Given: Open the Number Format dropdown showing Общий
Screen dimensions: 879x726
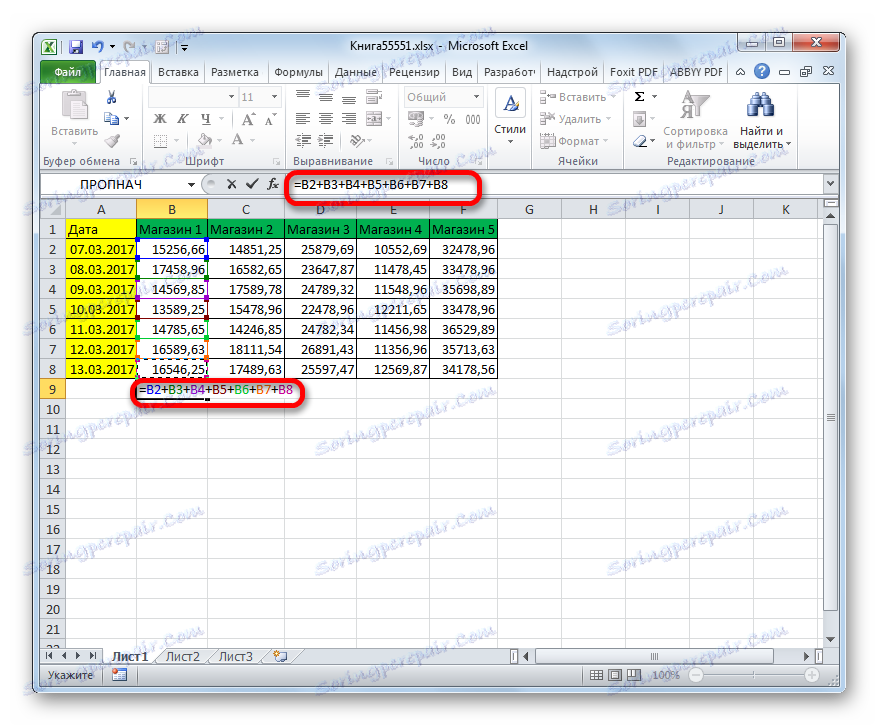Looking at the screenshot, I should (x=441, y=97).
